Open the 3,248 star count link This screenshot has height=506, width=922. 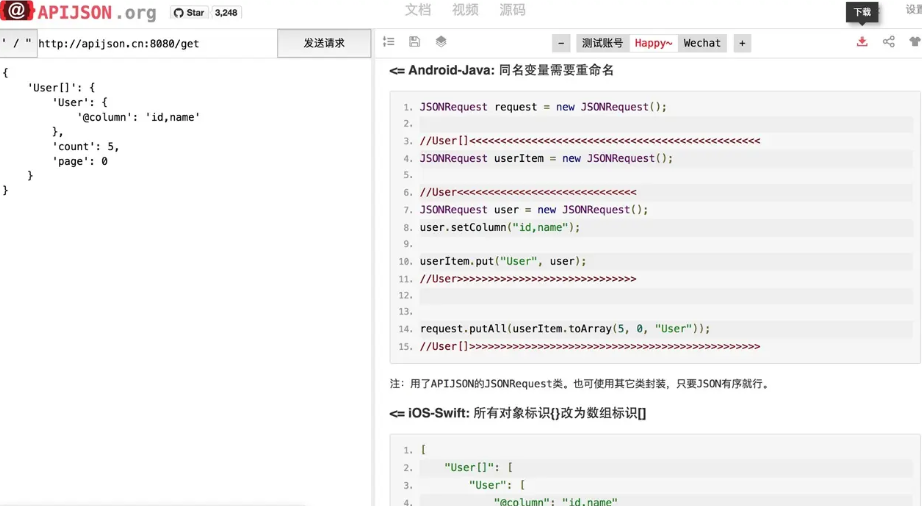(x=226, y=12)
